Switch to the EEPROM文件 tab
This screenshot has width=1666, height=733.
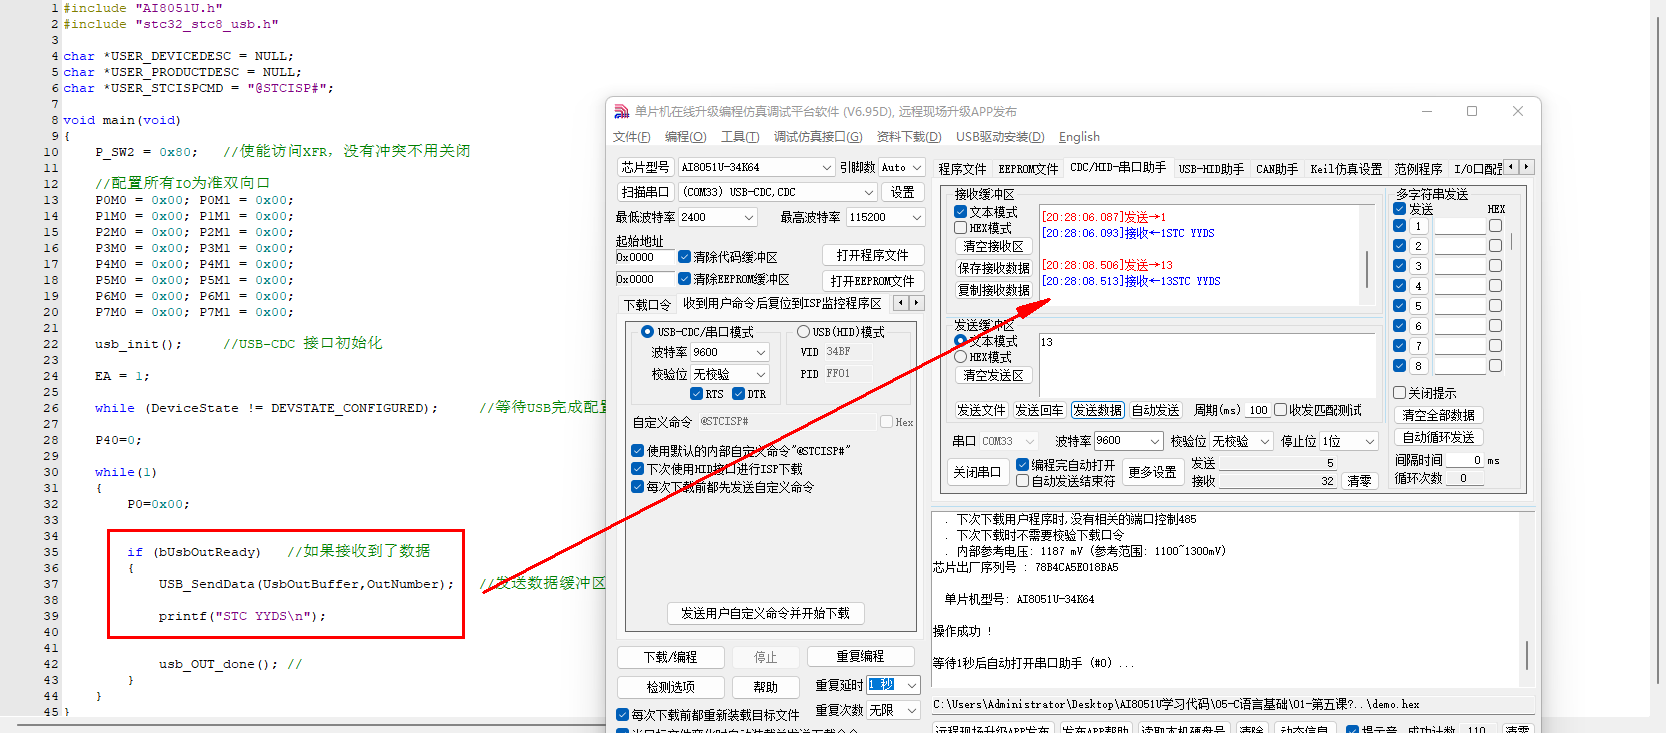point(1028,169)
